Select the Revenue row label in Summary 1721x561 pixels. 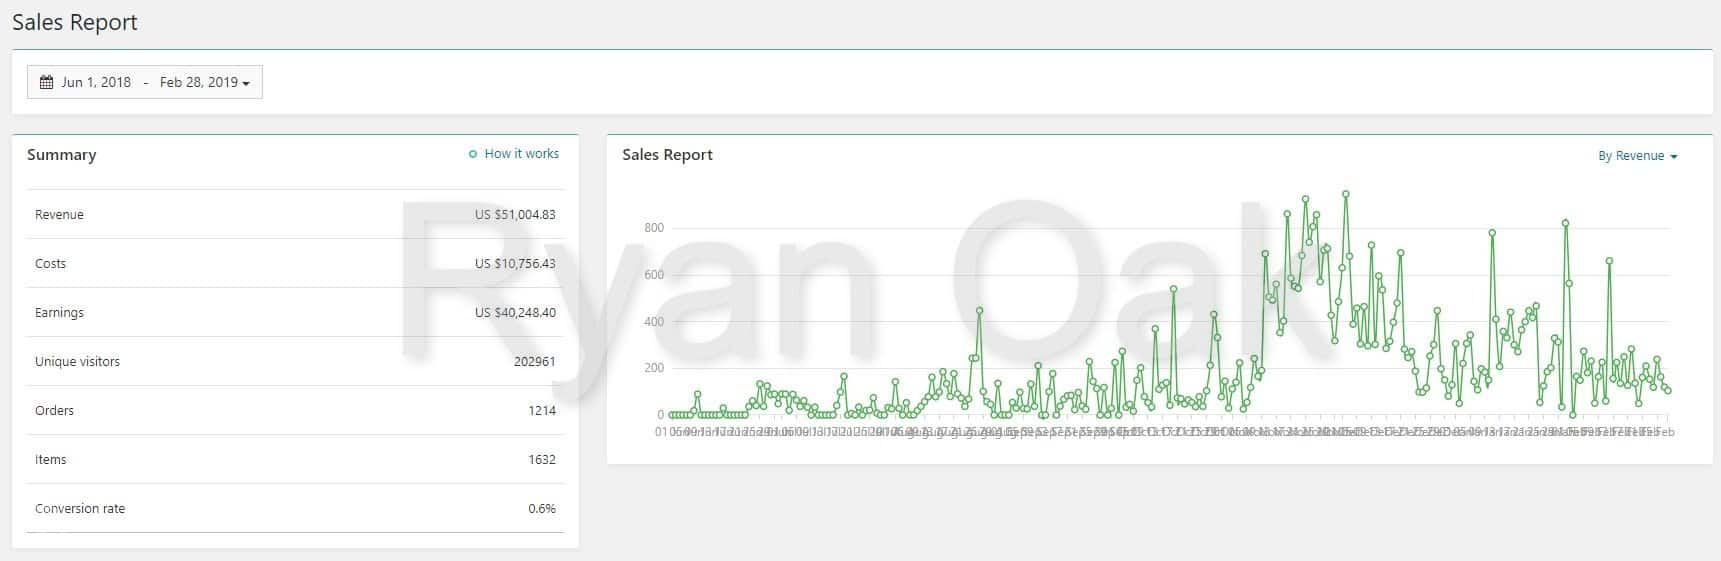59,214
